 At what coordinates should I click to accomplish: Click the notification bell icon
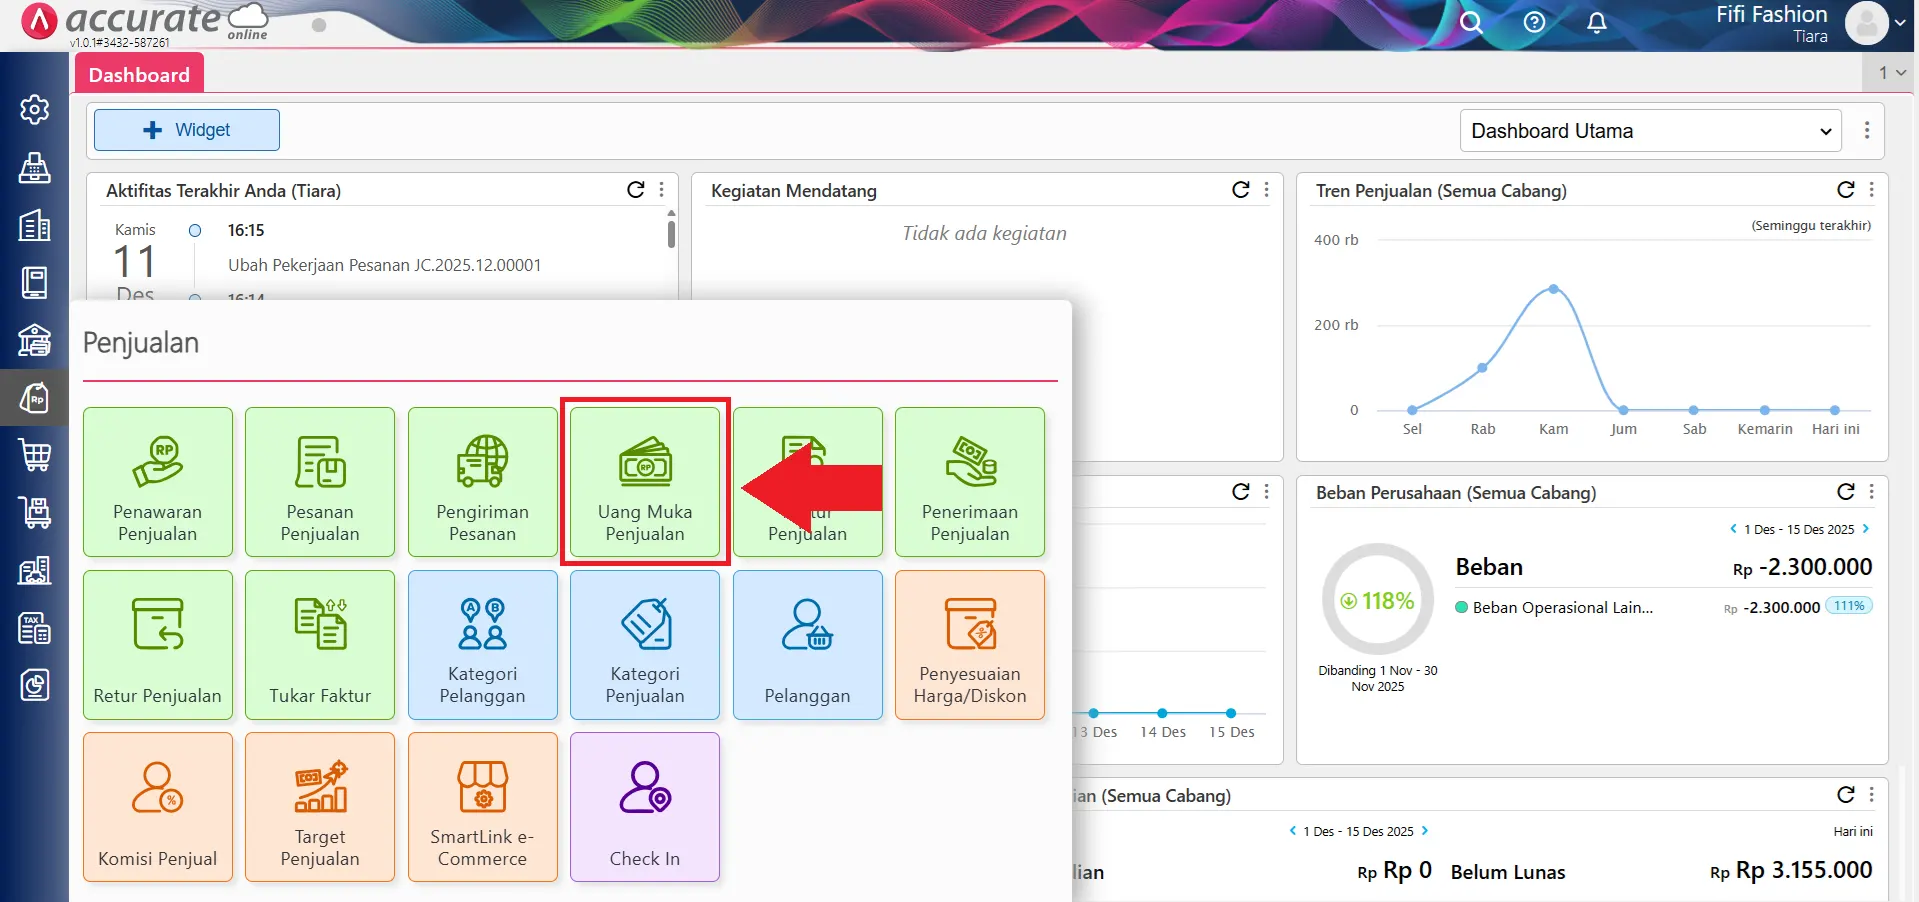1597,23
